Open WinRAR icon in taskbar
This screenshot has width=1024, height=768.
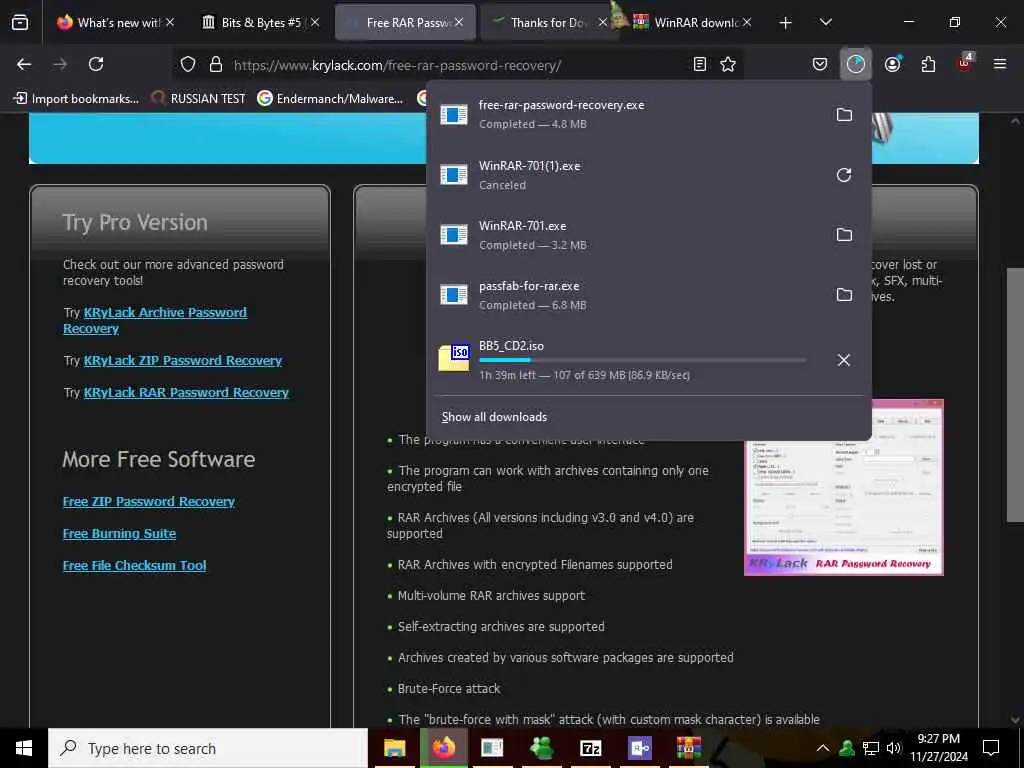tap(688, 748)
